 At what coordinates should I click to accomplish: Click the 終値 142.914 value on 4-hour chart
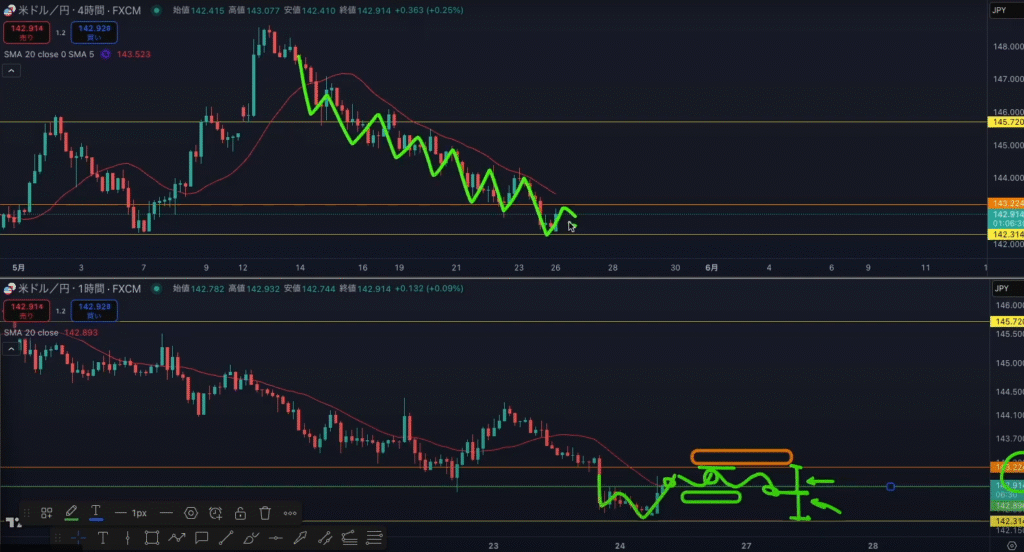[374, 10]
